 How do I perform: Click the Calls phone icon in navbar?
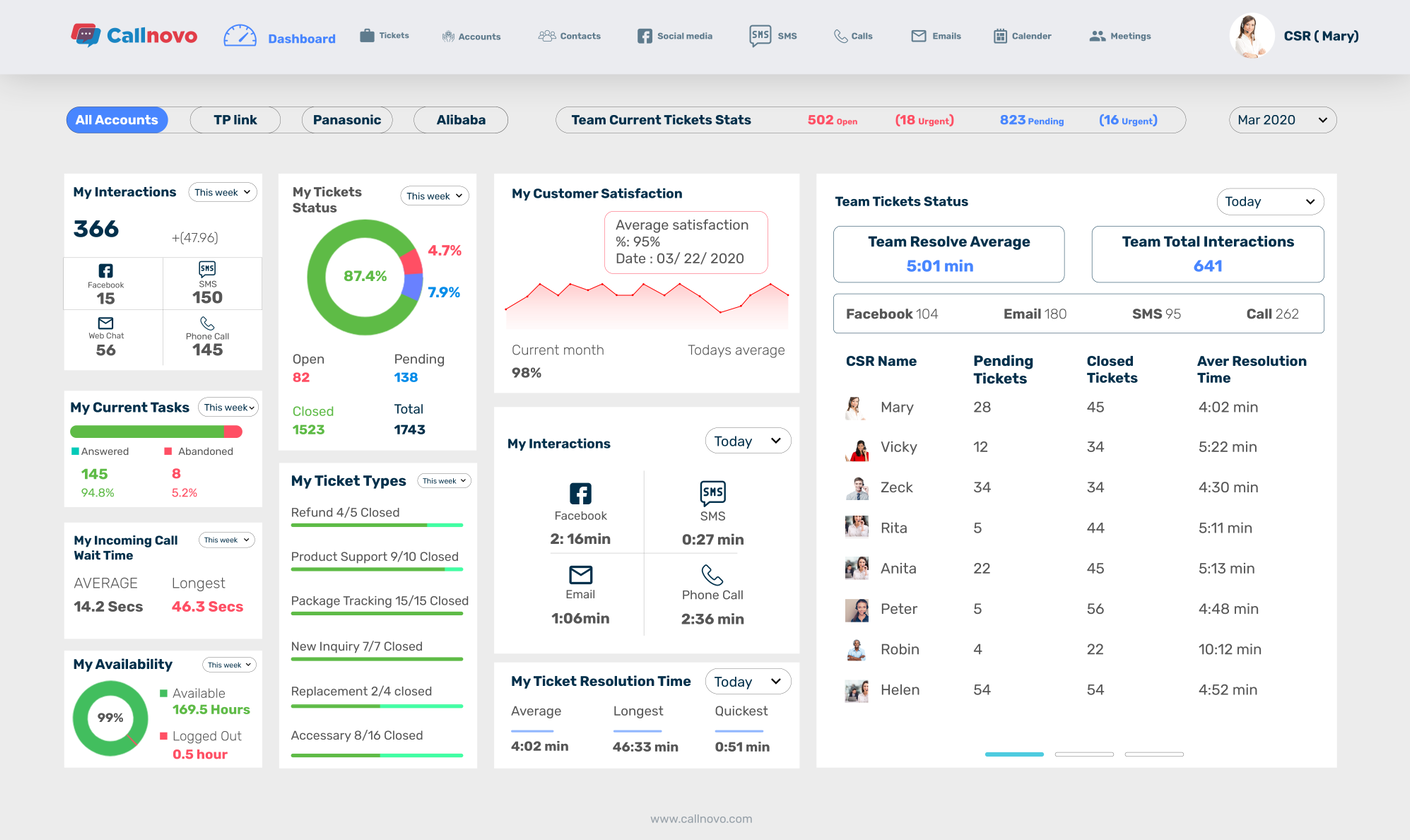point(840,36)
